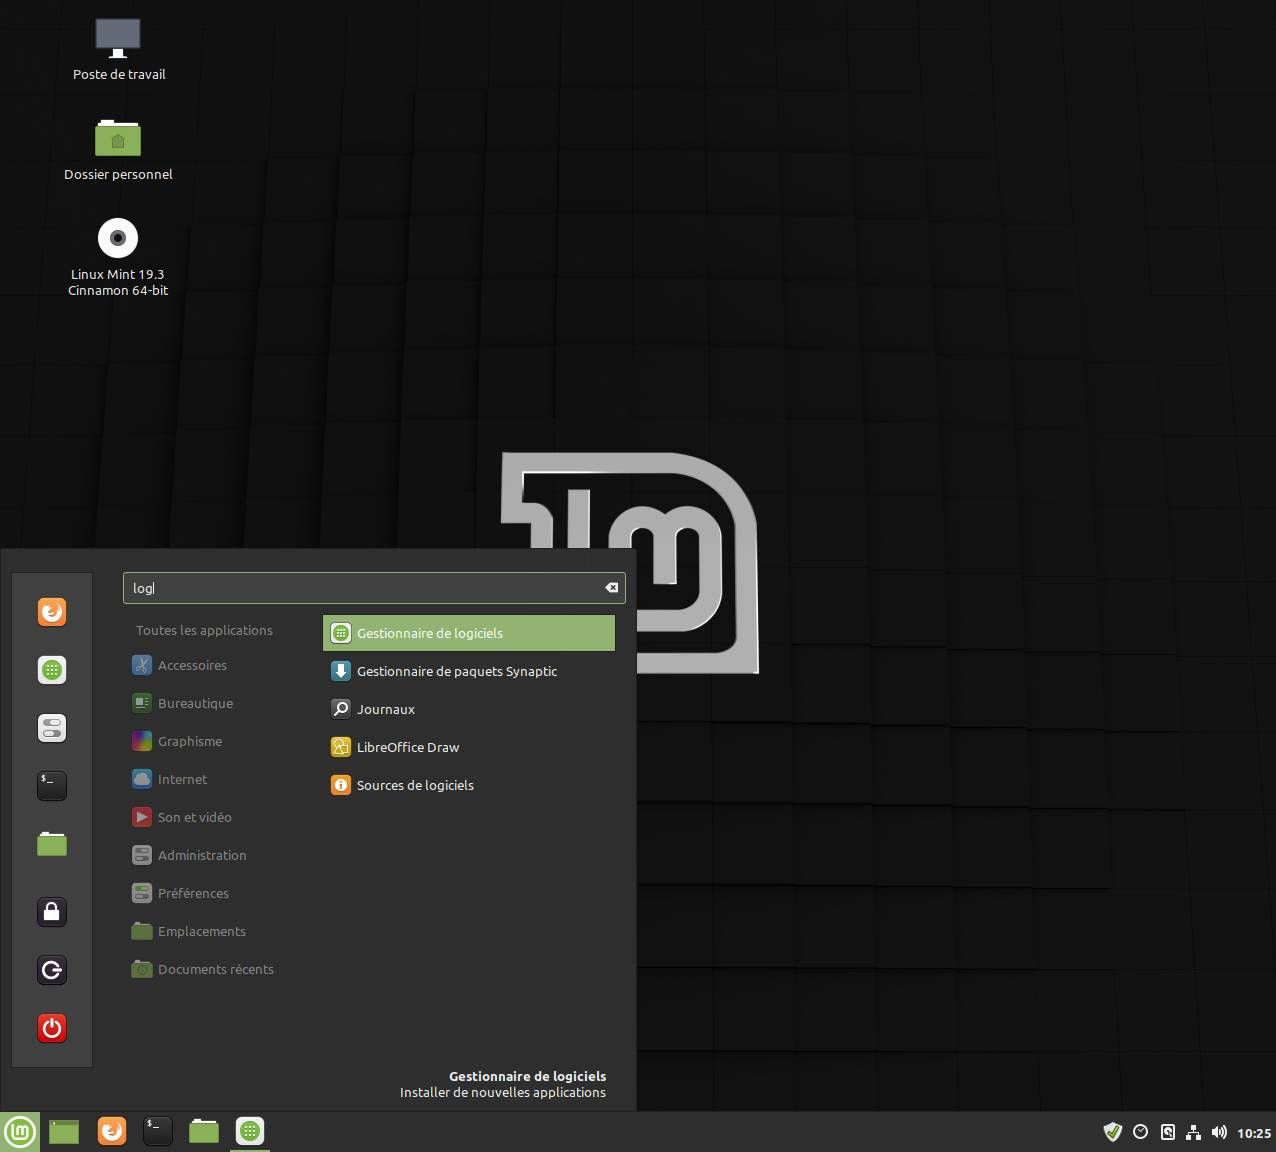The image size is (1276, 1152).
Task: Select the Dossier personnel desktop folder
Action: [118, 149]
